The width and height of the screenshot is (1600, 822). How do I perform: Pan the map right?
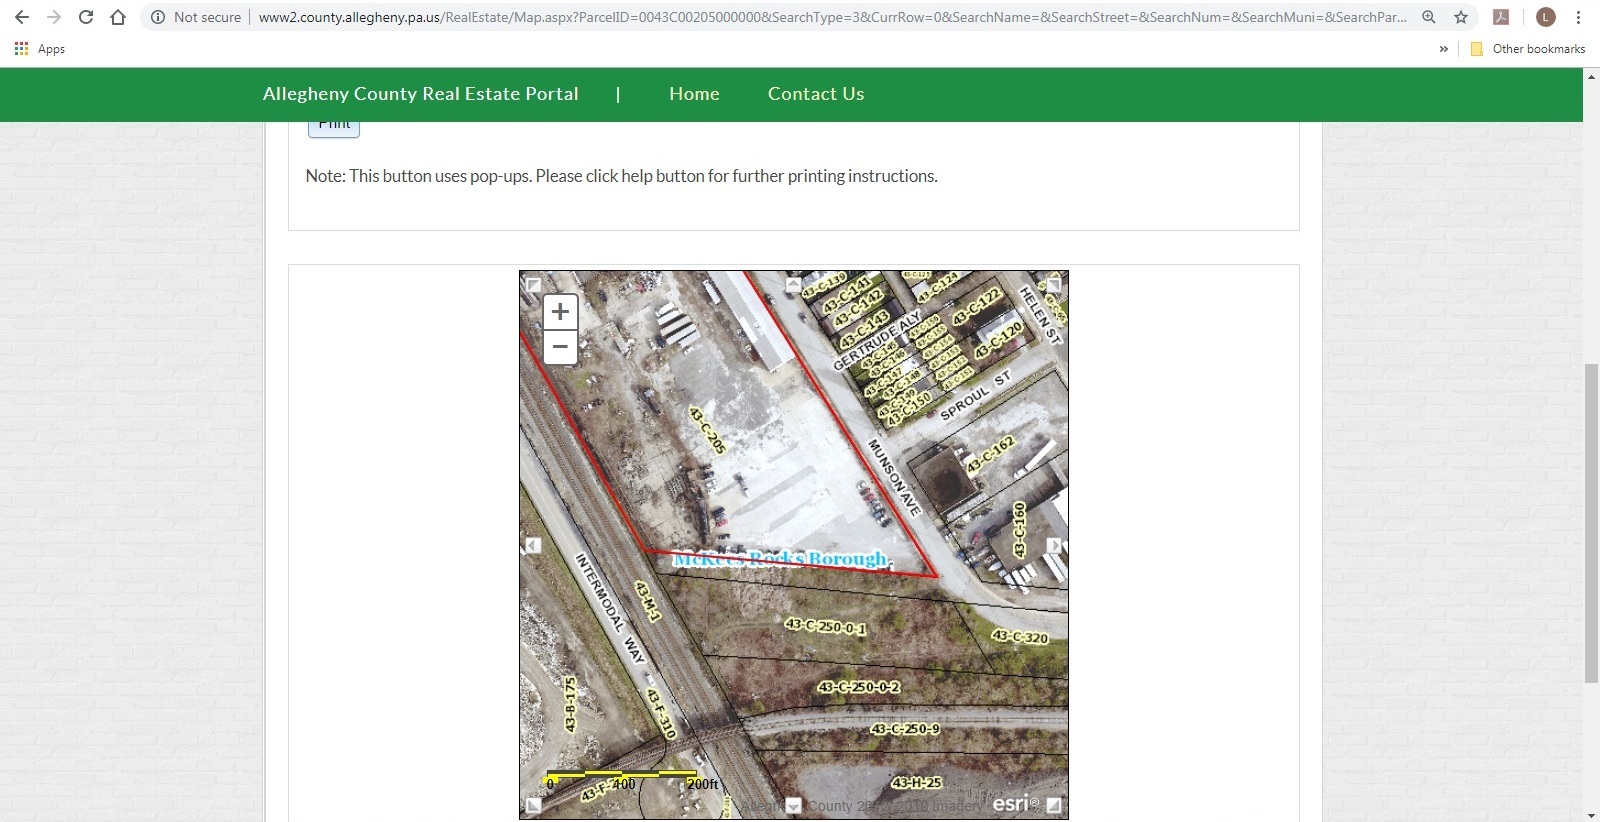point(1054,545)
